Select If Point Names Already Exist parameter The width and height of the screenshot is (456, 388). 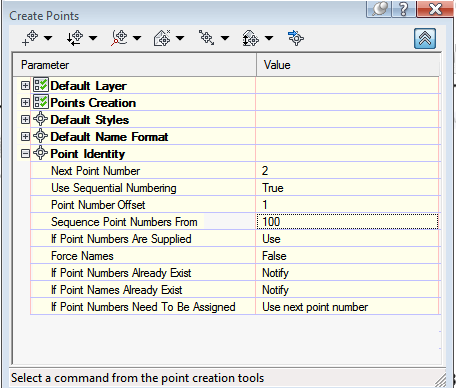(x=117, y=290)
